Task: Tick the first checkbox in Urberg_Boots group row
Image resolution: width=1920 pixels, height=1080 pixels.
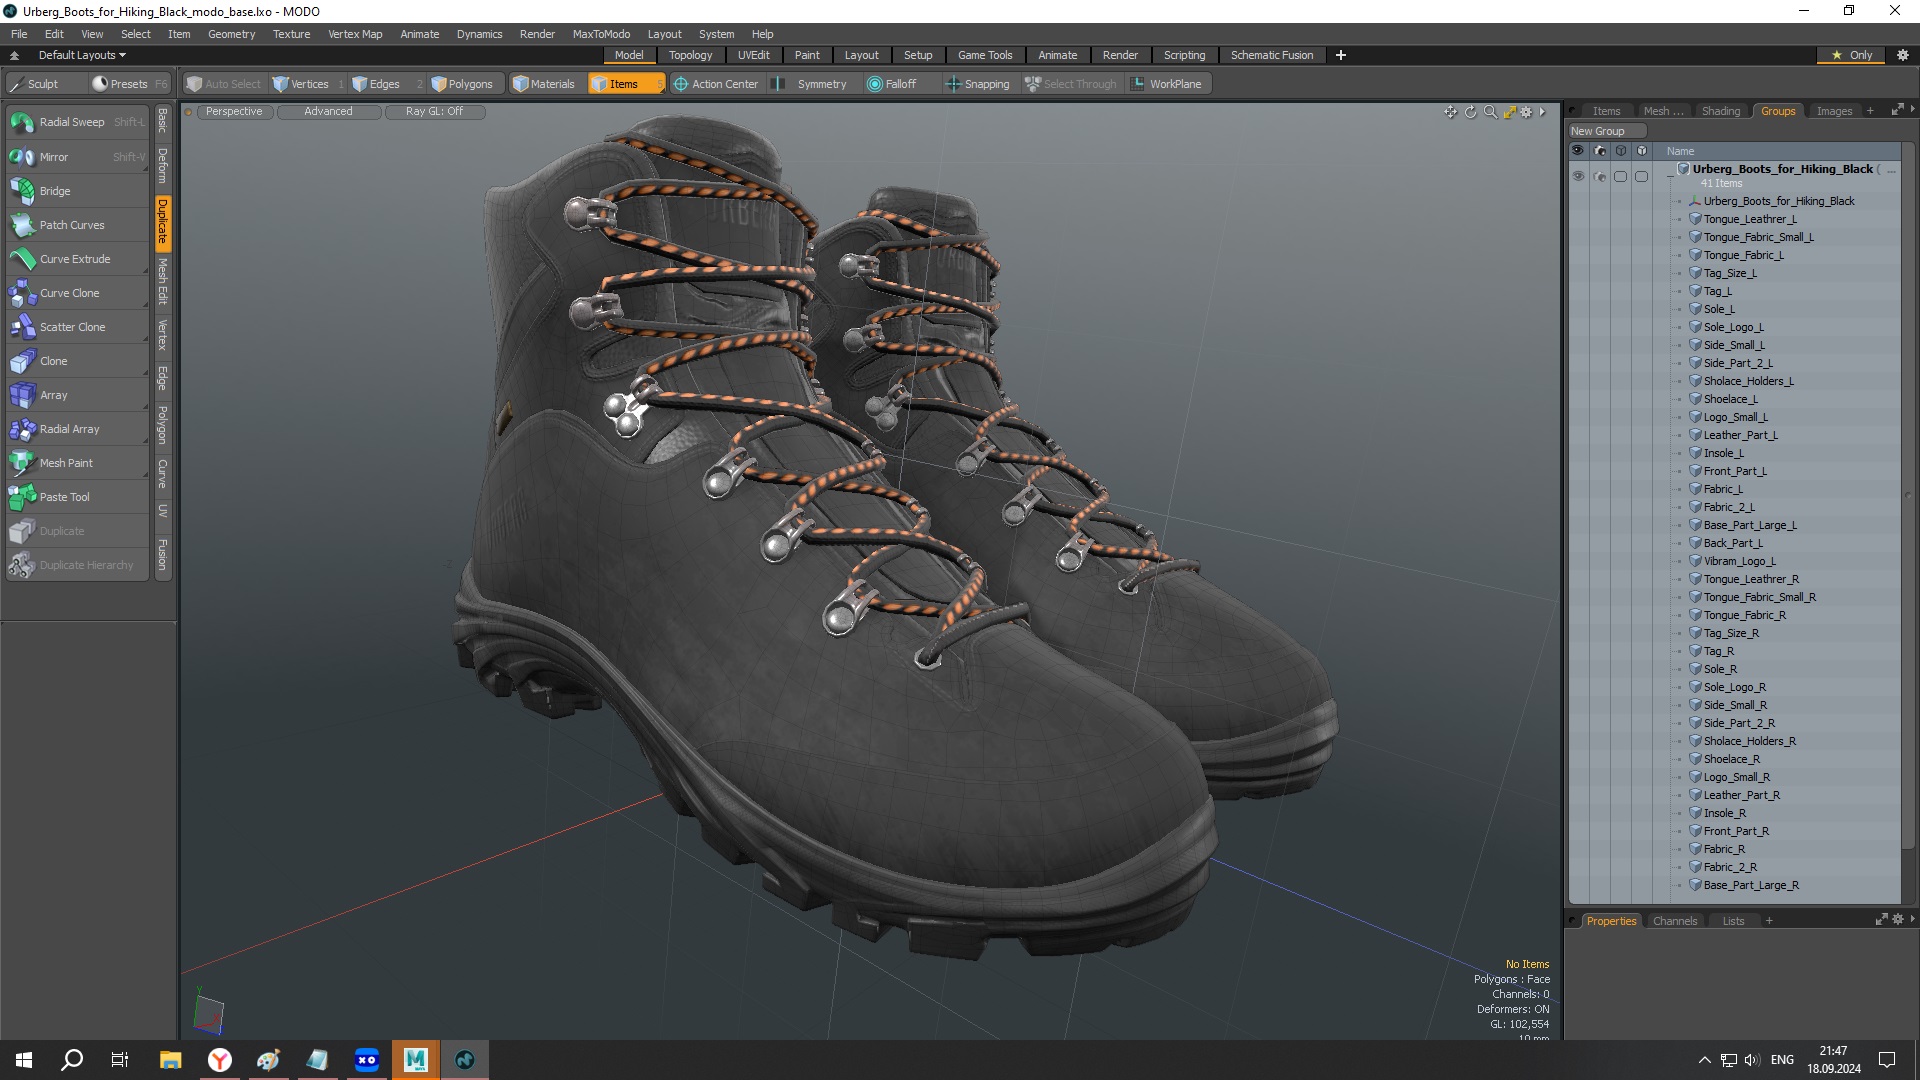Action: [x=1620, y=177]
